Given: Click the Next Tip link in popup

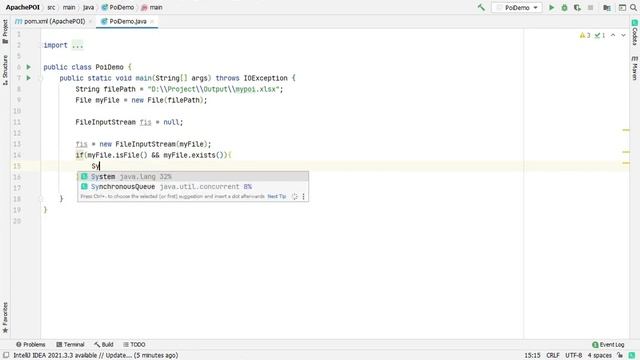Looking at the screenshot, I should point(276,196).
